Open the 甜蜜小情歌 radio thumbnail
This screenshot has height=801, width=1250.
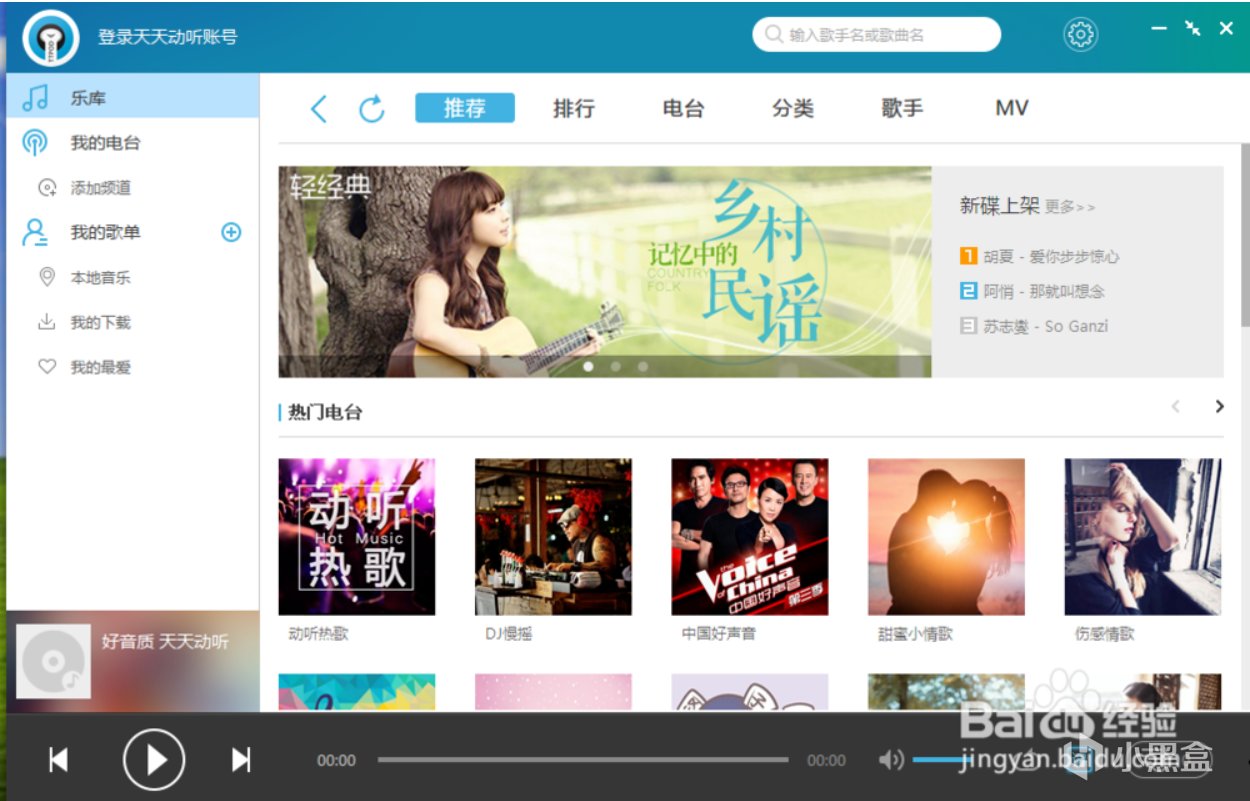(x=946, y=537)
